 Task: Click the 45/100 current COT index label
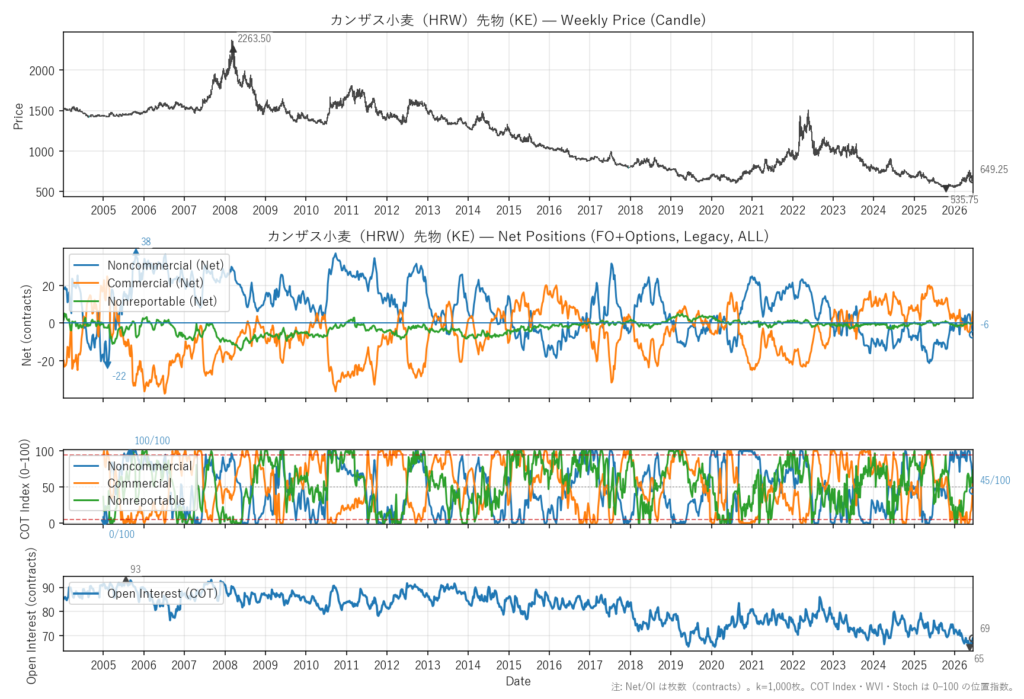pyautogui.click(x=995, y=480)
